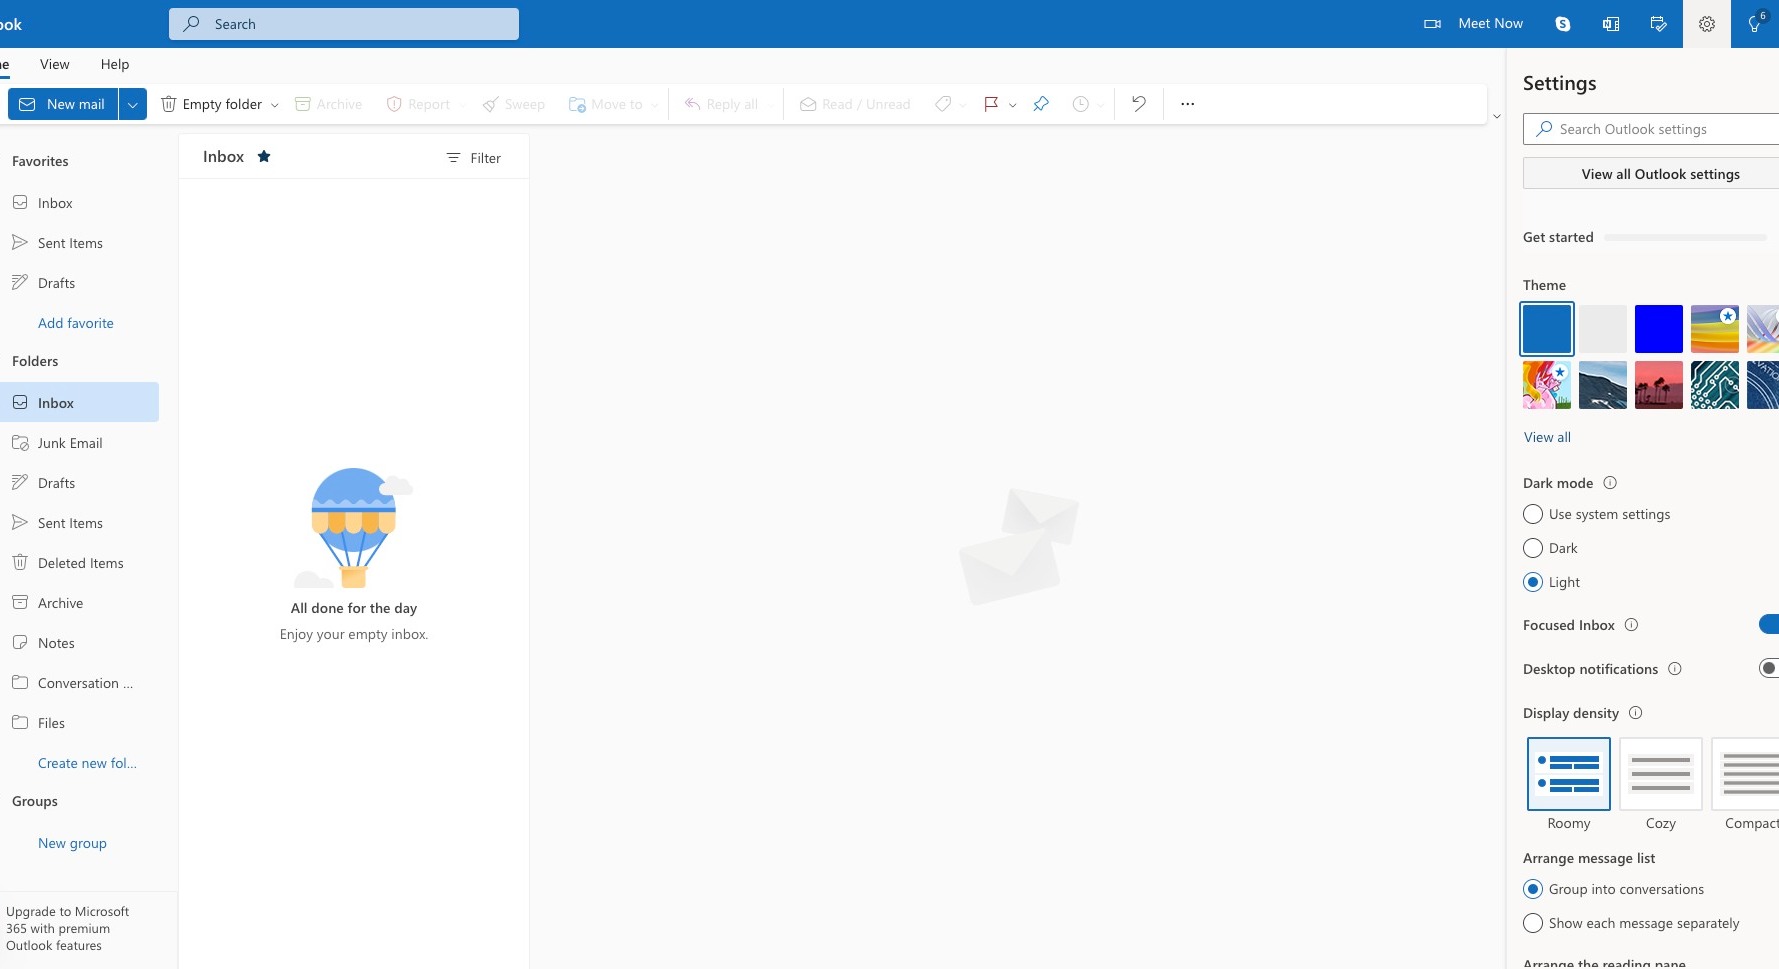This screenshot has width=1779, height=969.
Task: Toggle the Focused Inbox switch
Action: [1769, 625]
